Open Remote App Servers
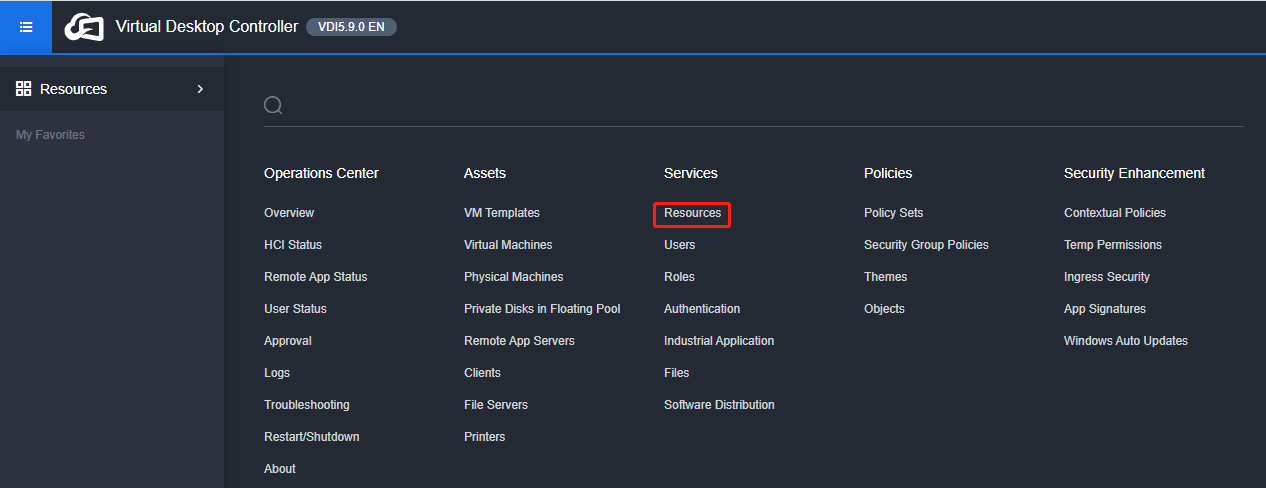Image resolution: width=1266 pixels, height=488 pixels. pyautogui.click(x=519, y=341)
